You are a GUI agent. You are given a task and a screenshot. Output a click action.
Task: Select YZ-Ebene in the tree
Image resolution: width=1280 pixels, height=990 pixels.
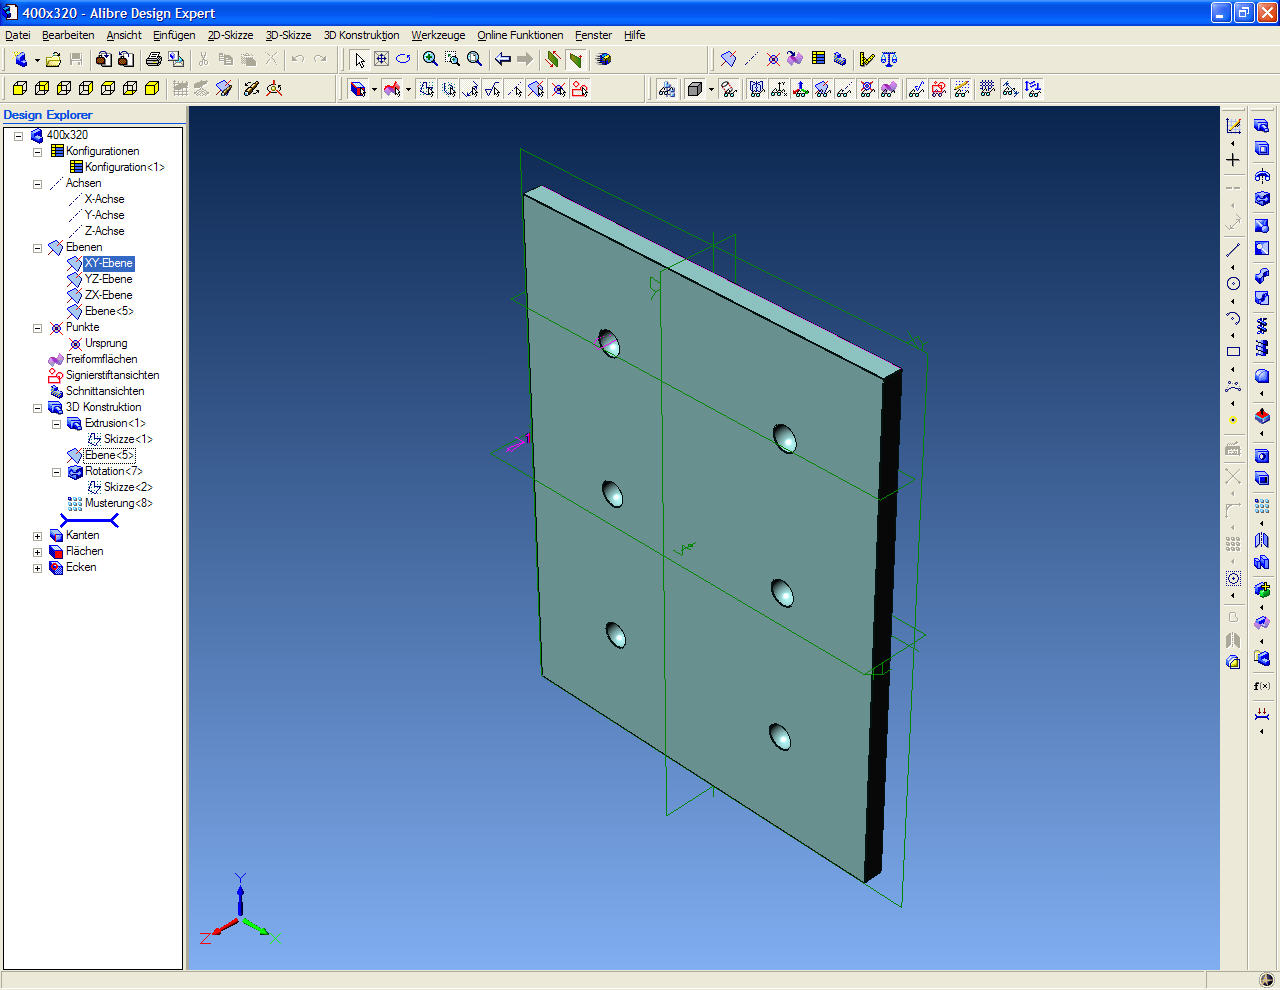tap(108, 279)
